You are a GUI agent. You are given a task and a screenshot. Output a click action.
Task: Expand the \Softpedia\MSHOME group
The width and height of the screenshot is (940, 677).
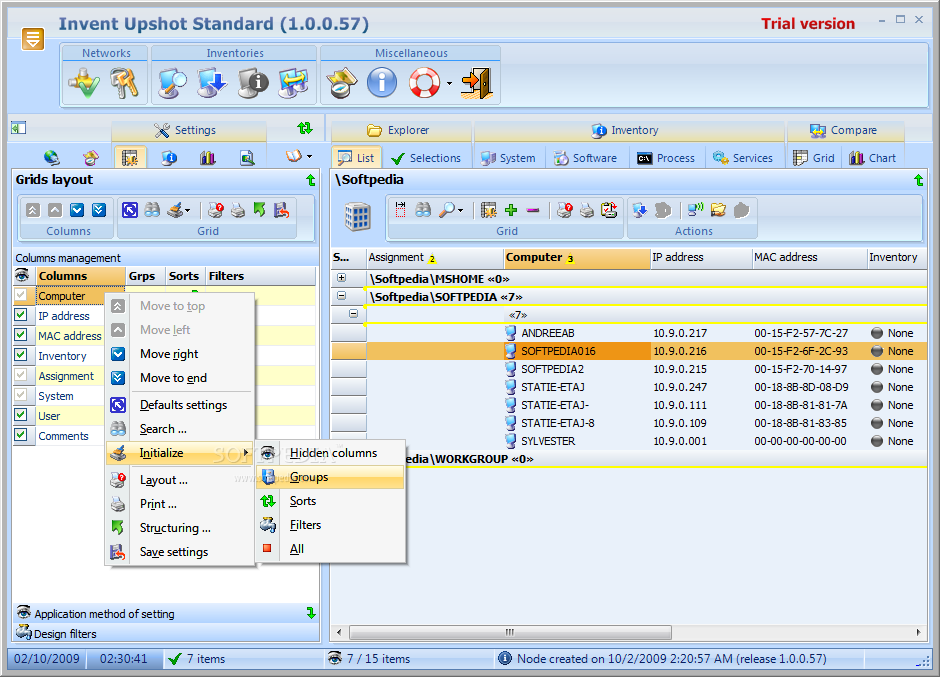coord(341,278)
